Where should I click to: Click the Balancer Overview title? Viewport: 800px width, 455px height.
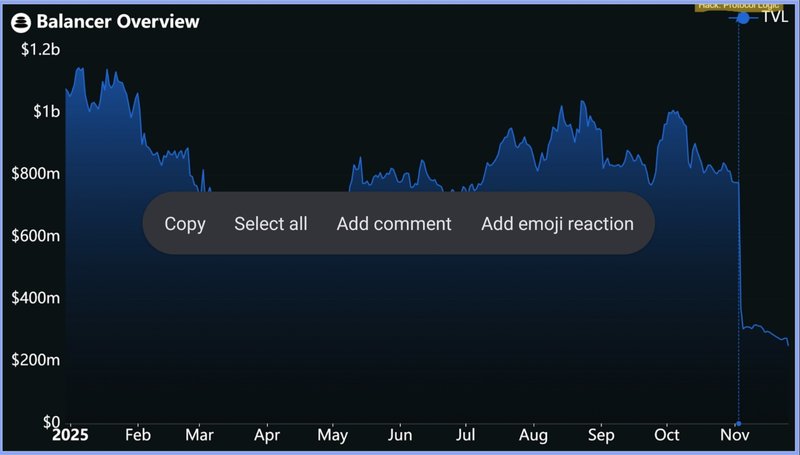point(118,21)
